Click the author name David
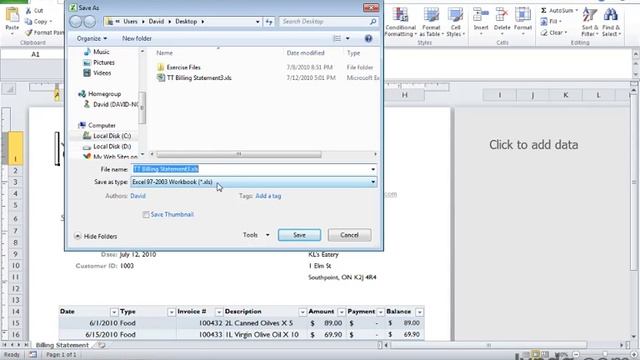The width and height of the screenshot is (640, 360). coord(138,196)
